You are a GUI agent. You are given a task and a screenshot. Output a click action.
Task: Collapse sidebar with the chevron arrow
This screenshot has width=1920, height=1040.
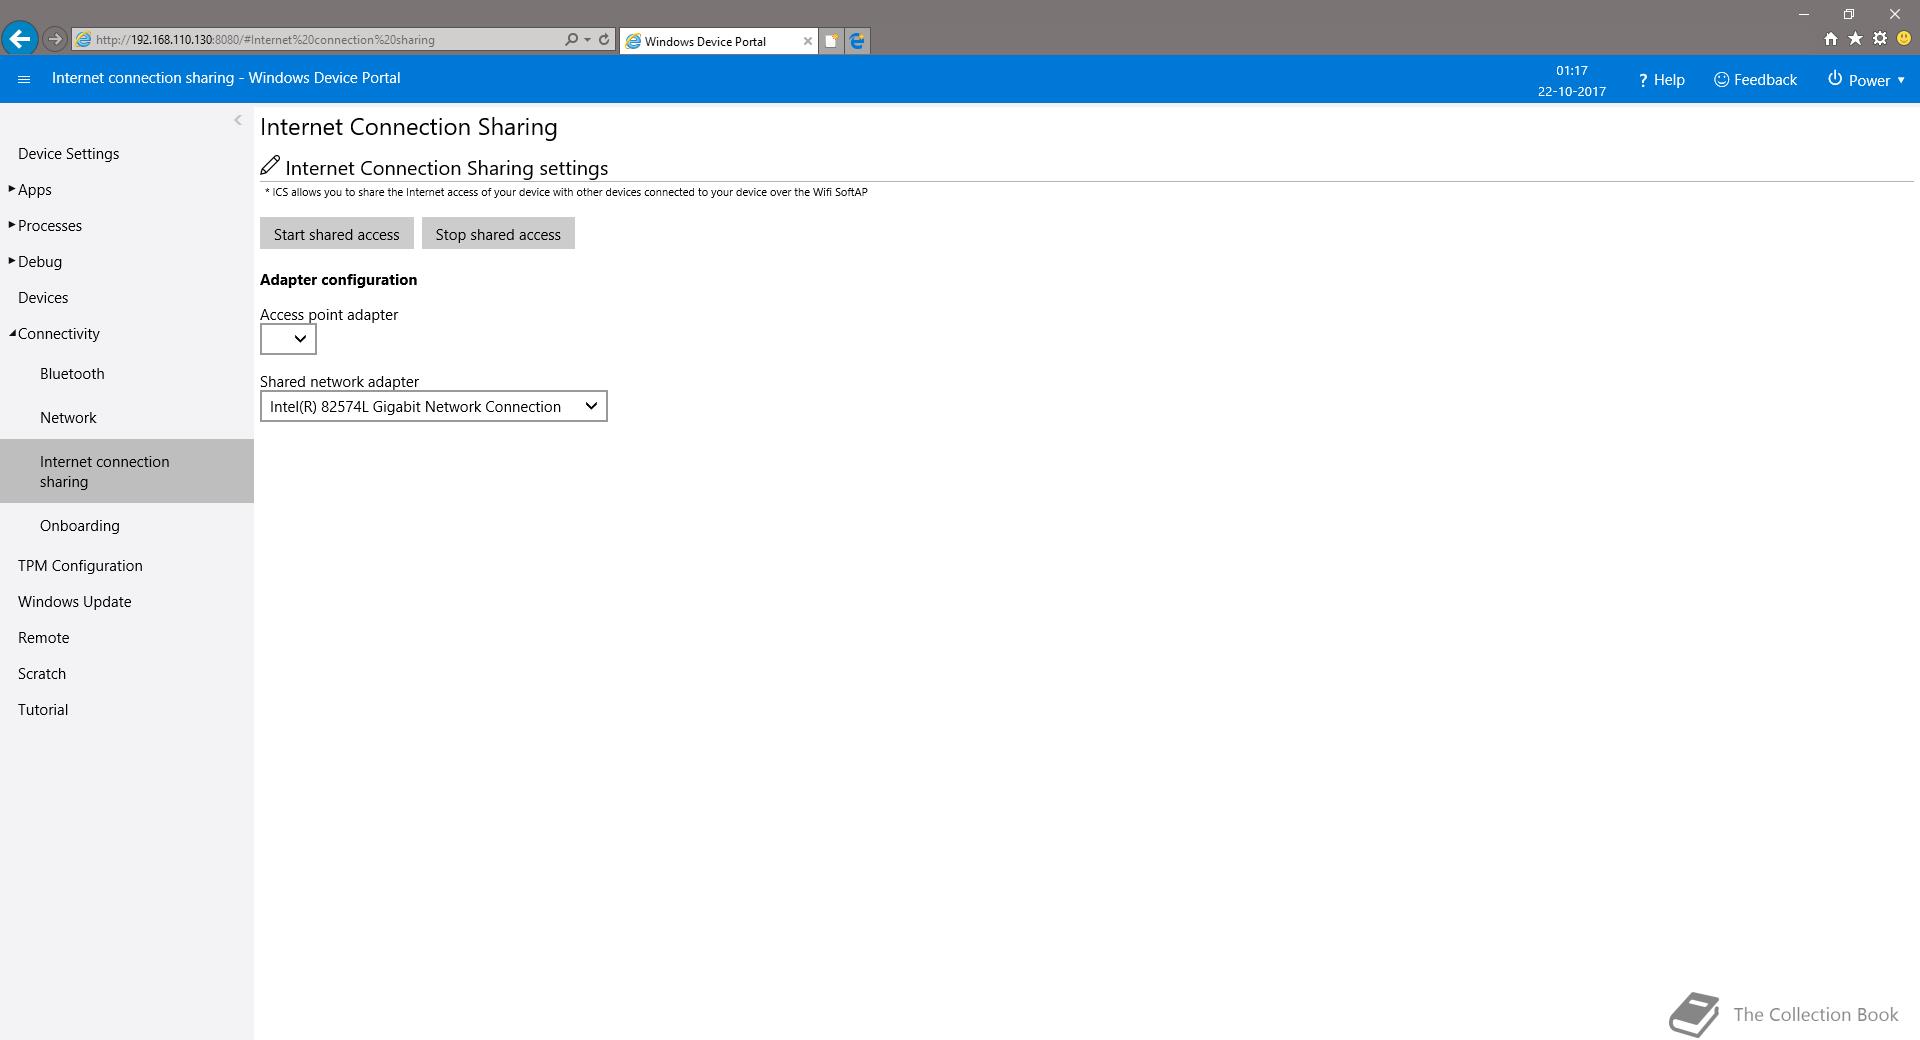[x=238, y=120]
